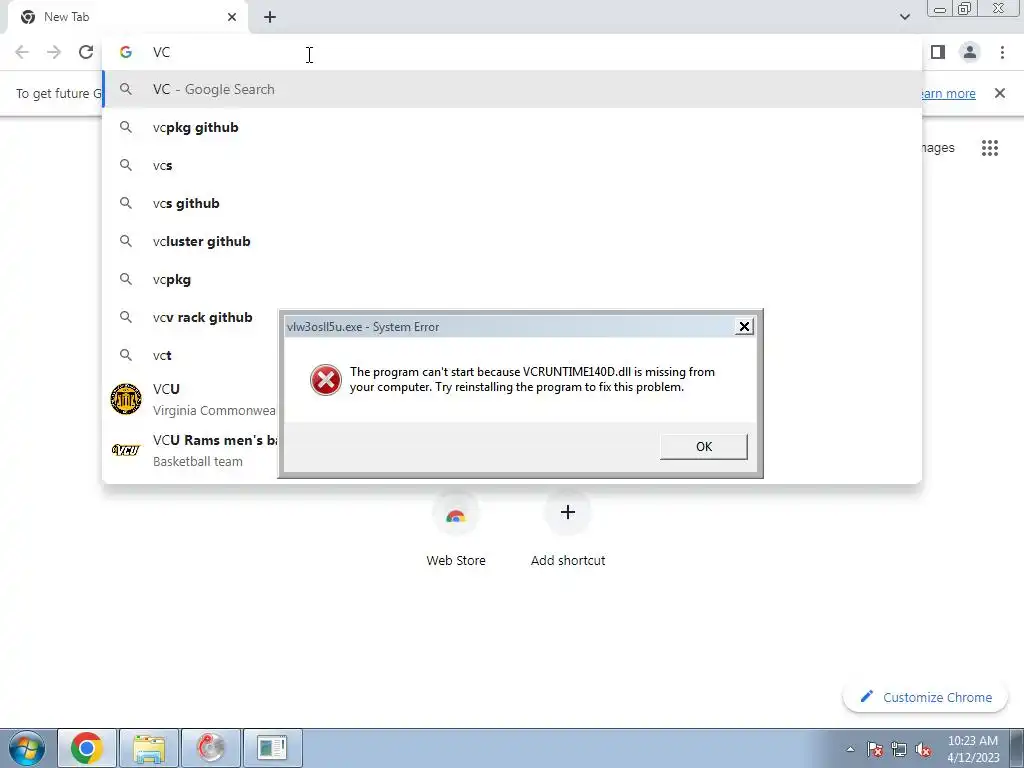Toggle the Chrome side panel icon
This screenshot has height=768, width=1024.
938,52
